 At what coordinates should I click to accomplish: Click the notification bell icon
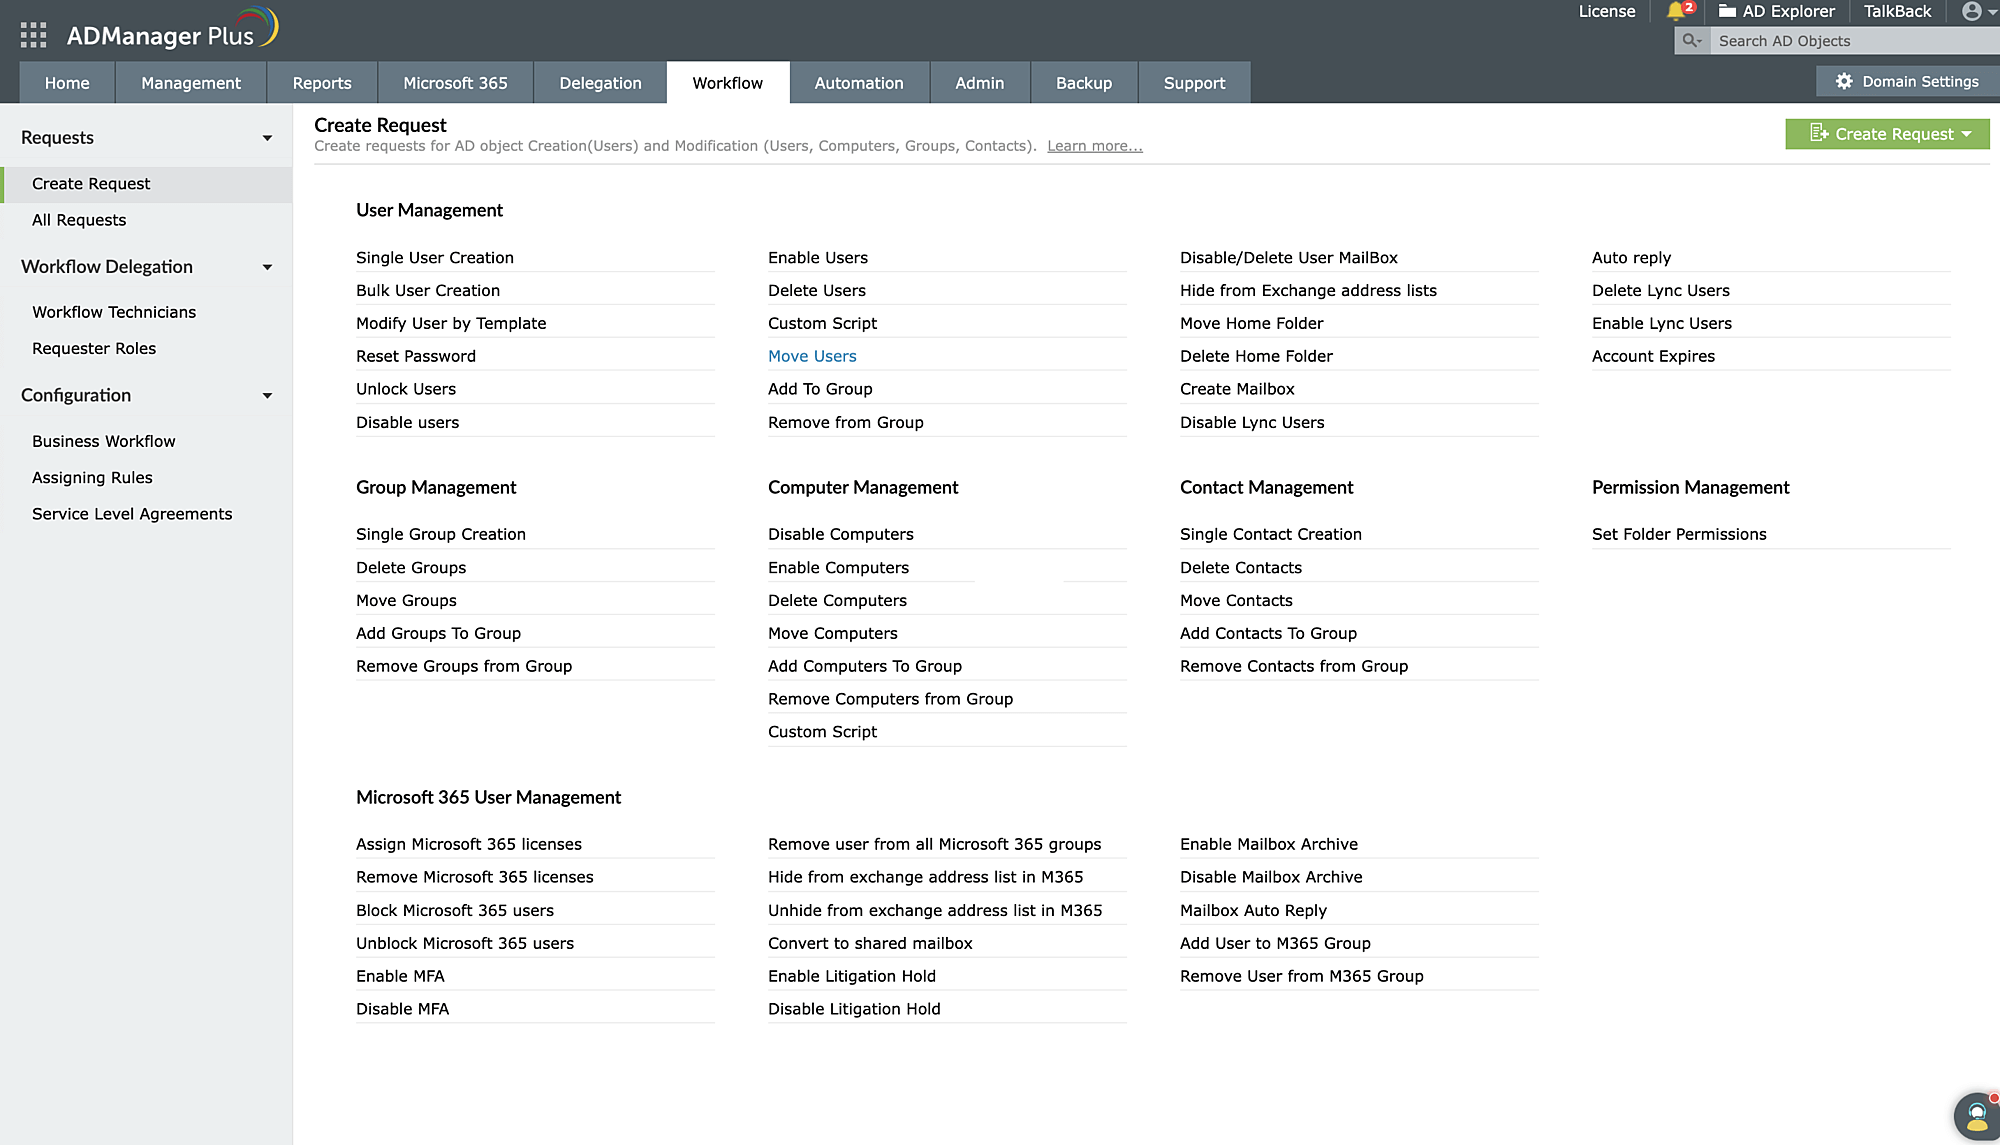[1676, 11]
